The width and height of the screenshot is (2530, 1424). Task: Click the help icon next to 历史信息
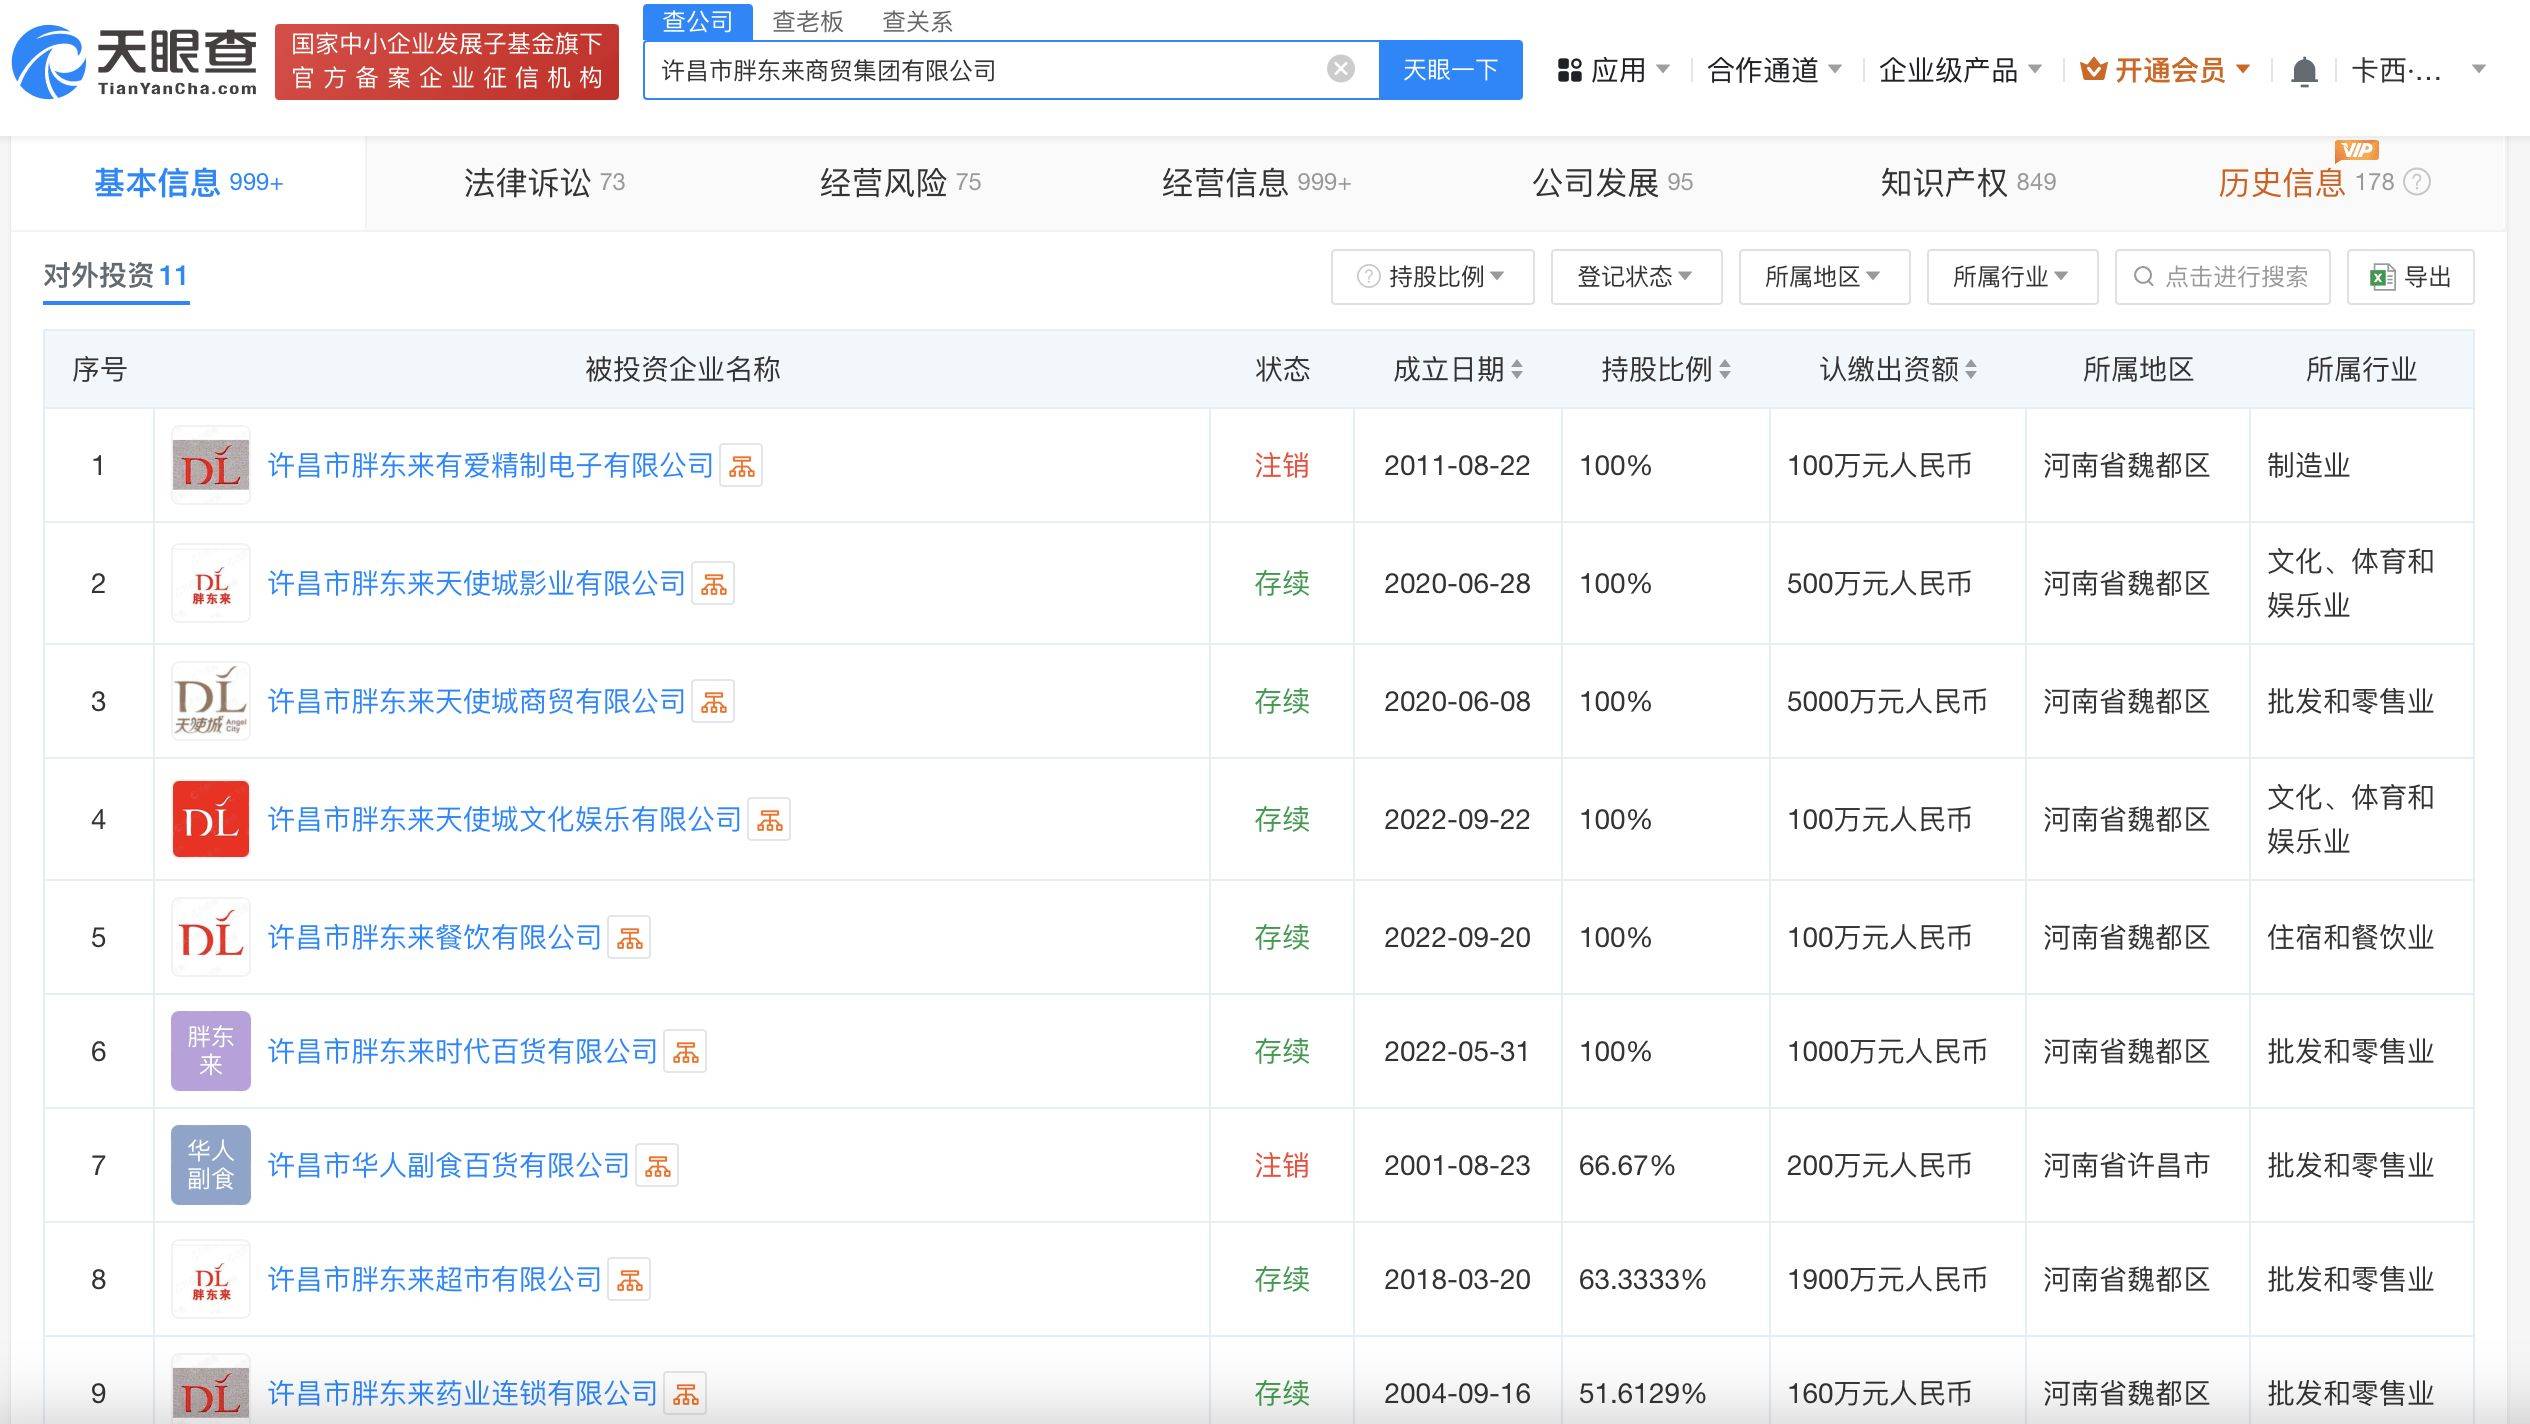pos(2417,182)
